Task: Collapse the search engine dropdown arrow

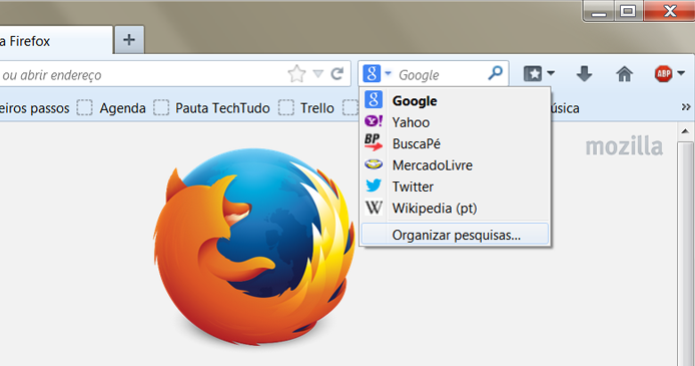Action: click(x=388, y=73)
